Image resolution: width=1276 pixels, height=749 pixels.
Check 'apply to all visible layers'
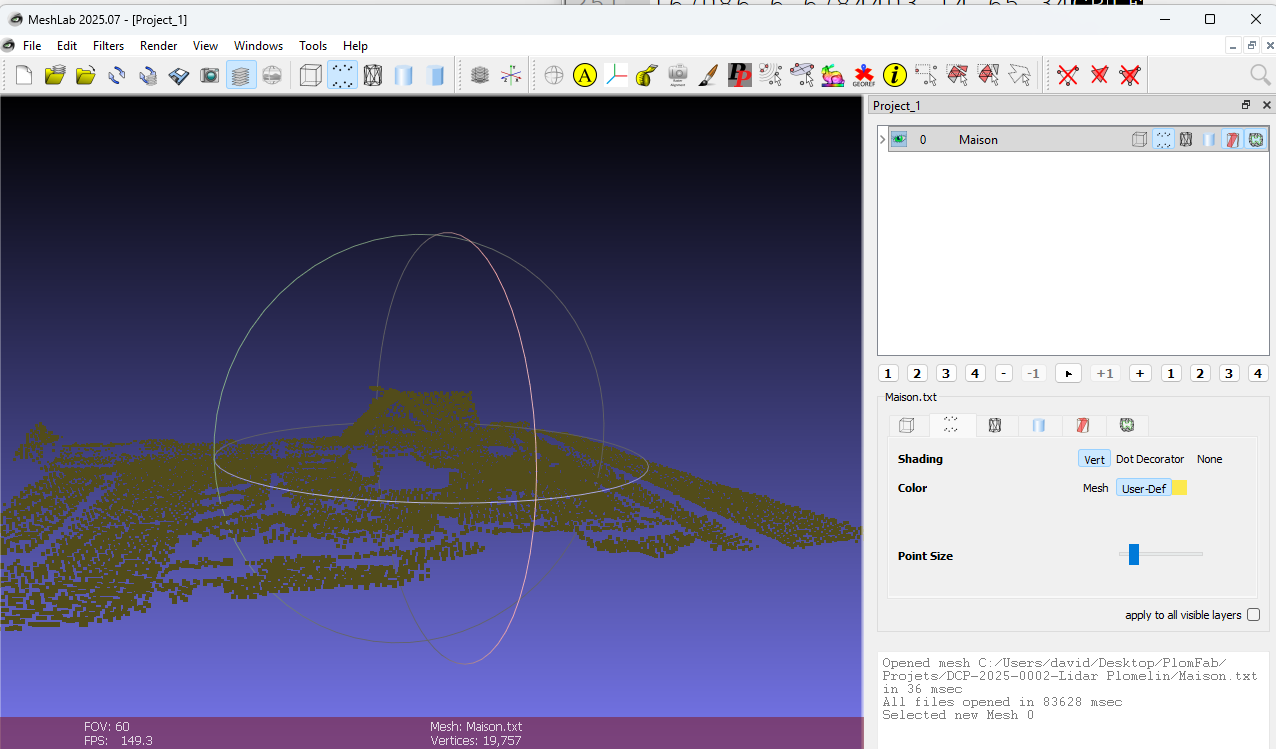[x=1254, y=615]
